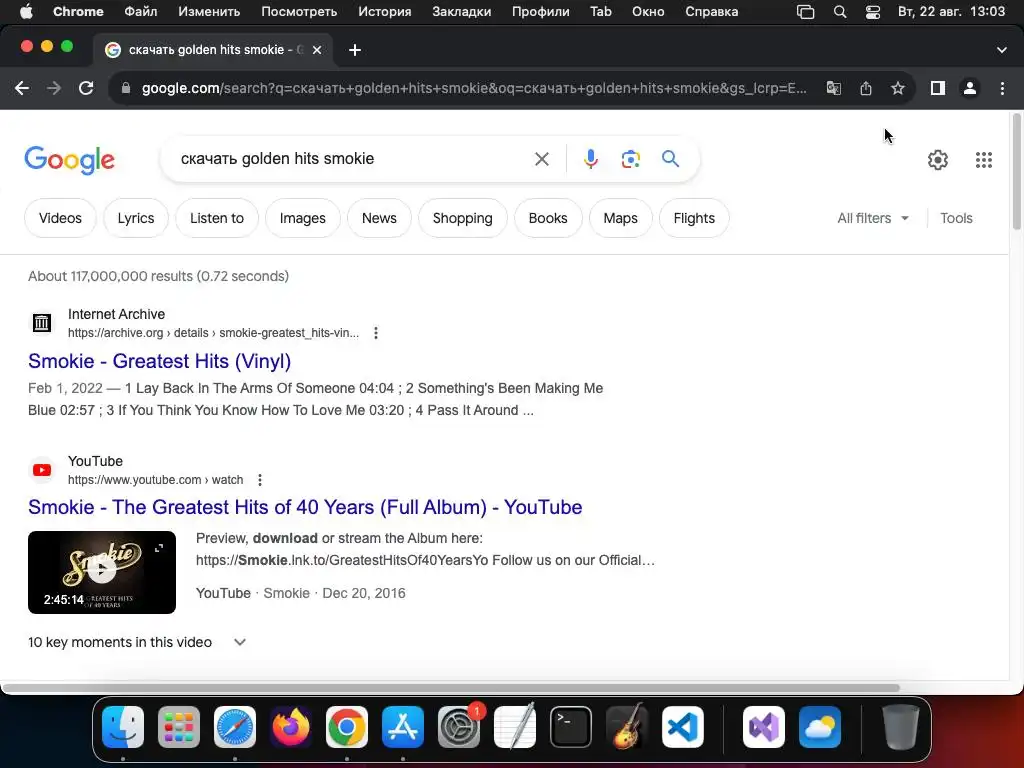The width and height of the screenshot is (1024, 768).
Task: Click the Chrome forward arrow
Action: (x=54, y=88)
